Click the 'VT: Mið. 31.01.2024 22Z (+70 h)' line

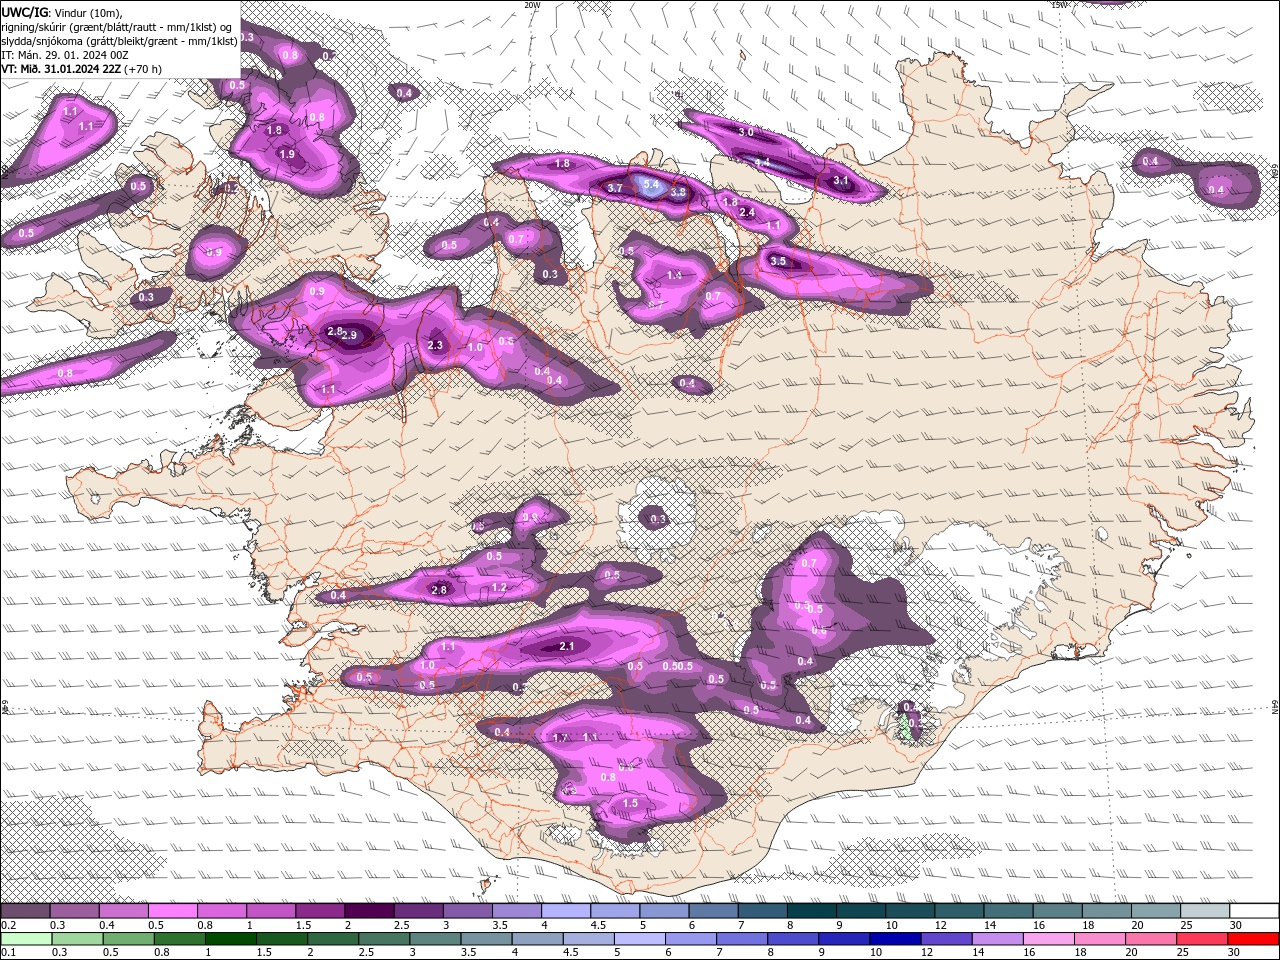point(82,69)
